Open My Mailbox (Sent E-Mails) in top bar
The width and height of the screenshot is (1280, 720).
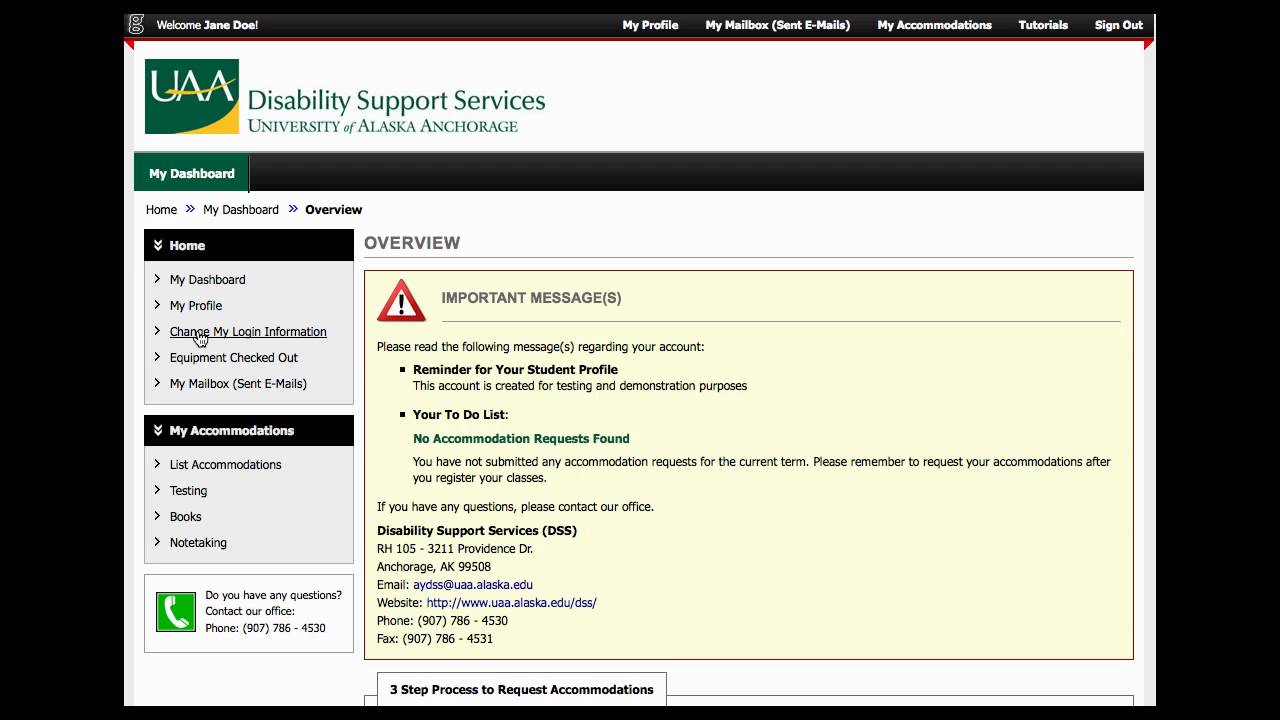(x=778, y=25)
